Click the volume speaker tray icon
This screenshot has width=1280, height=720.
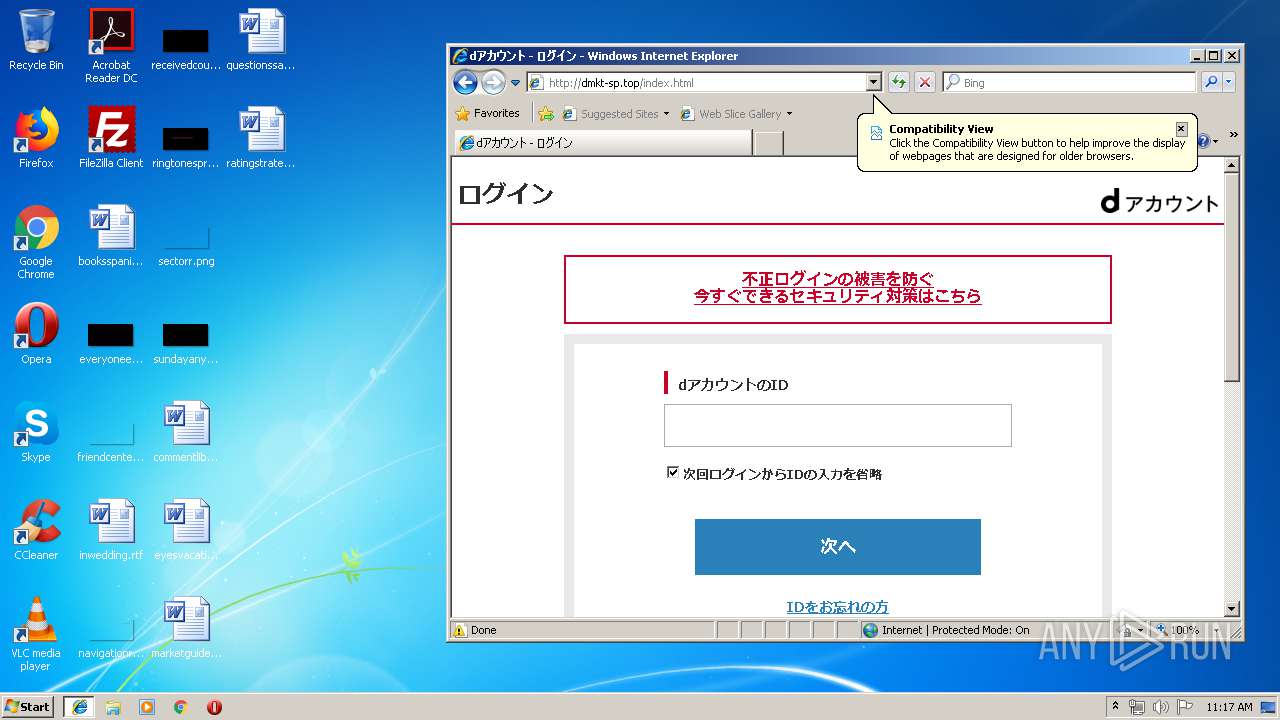pyautogui.click(x=1161, y=706)
